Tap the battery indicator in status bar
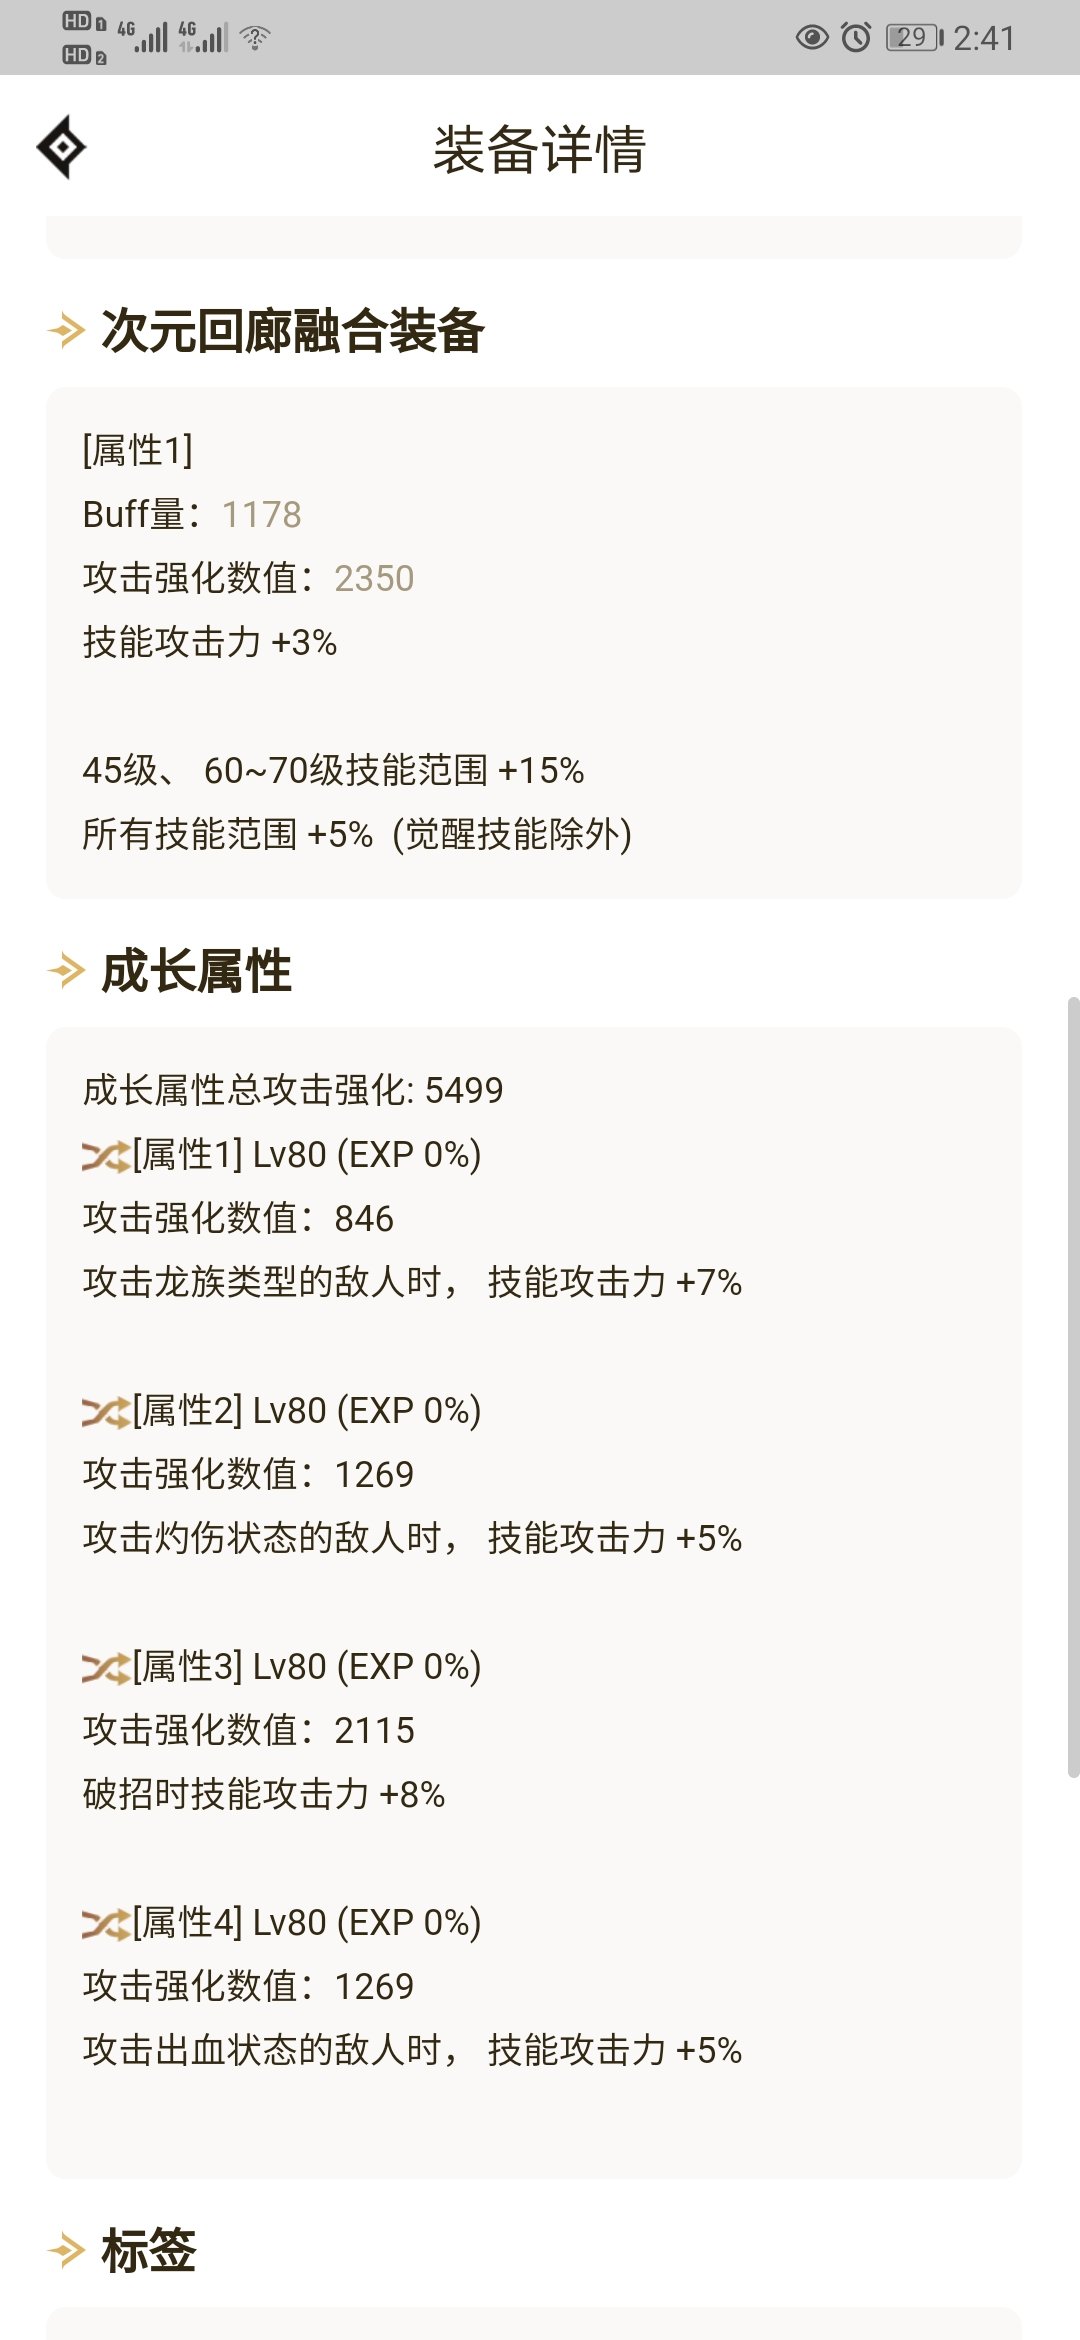Image resolution: width=1080 pixels, height=2340 pixels. click(x=913, y=38)
